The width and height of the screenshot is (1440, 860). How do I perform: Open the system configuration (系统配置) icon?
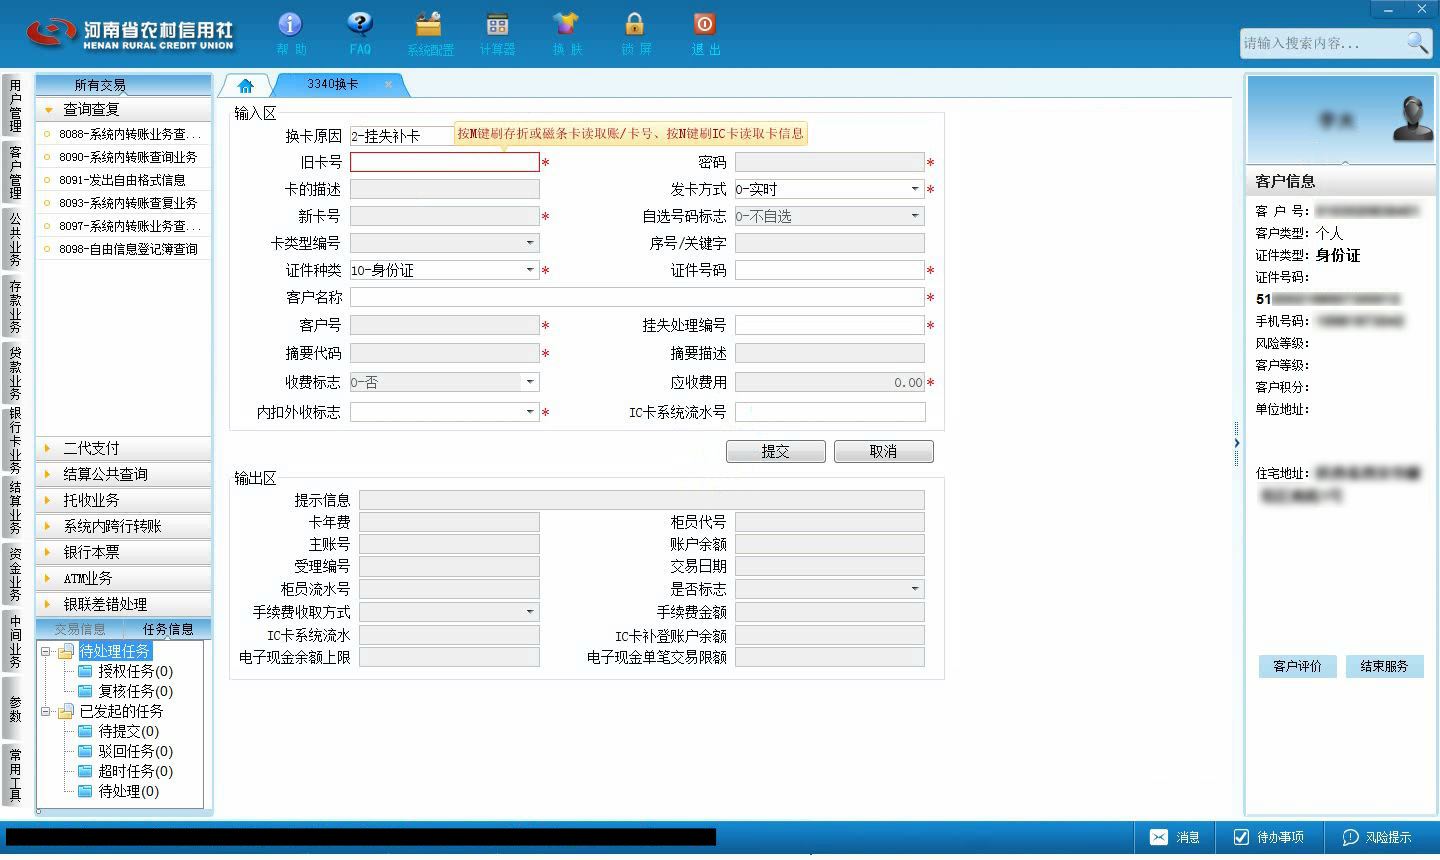point(429,24)
